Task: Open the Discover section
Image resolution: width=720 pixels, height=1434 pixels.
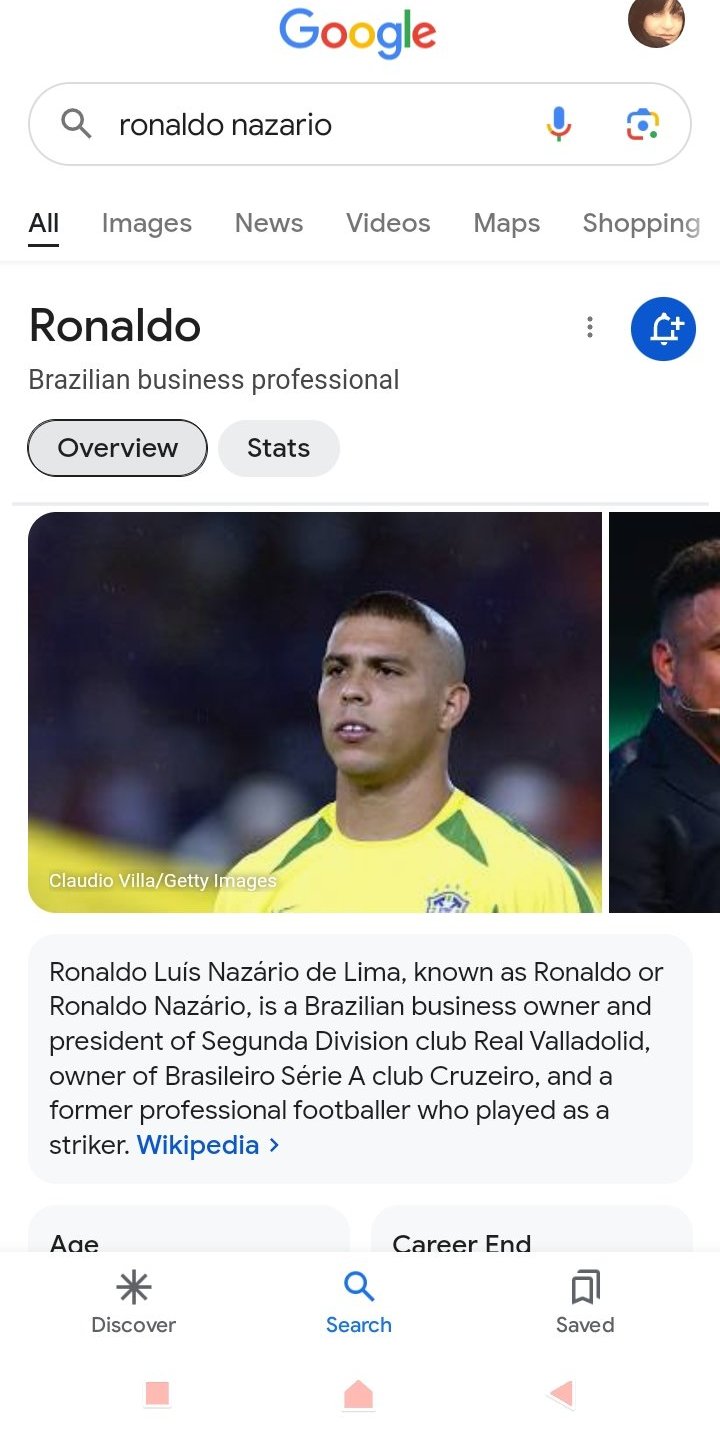Action: click(x=133, y=1302)
